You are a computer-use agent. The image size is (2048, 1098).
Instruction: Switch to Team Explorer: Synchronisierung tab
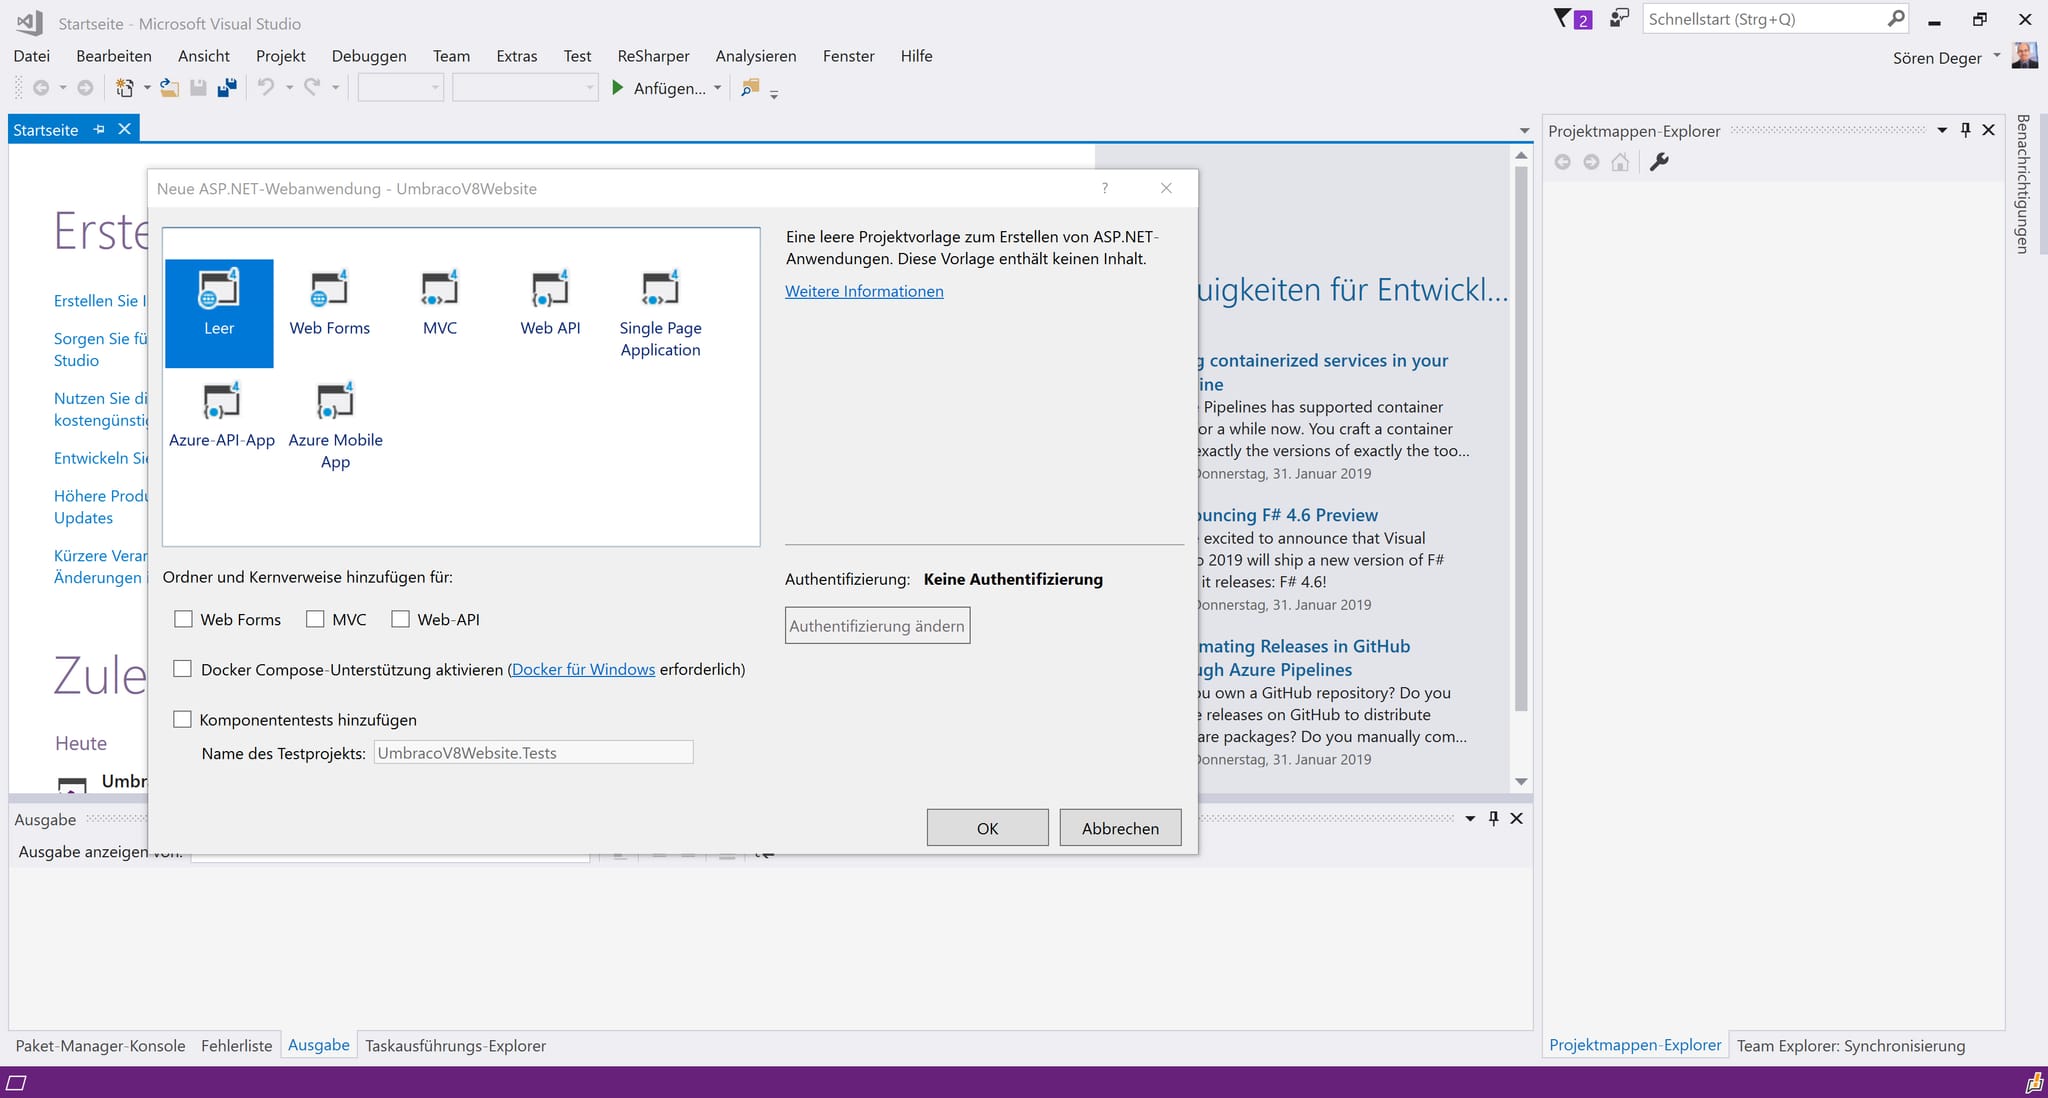[1851, 1045]
